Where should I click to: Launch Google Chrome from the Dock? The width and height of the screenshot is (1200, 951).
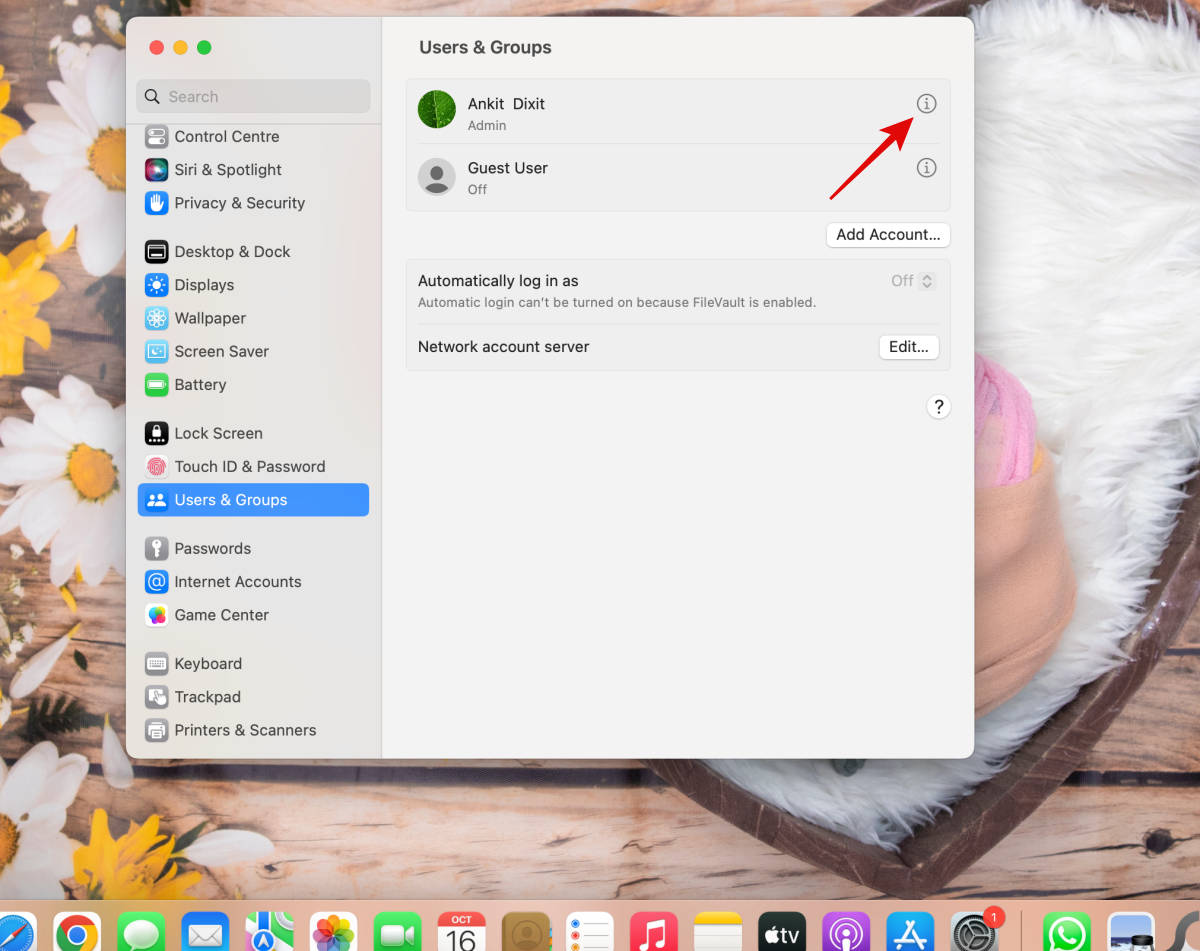[77, 933]
